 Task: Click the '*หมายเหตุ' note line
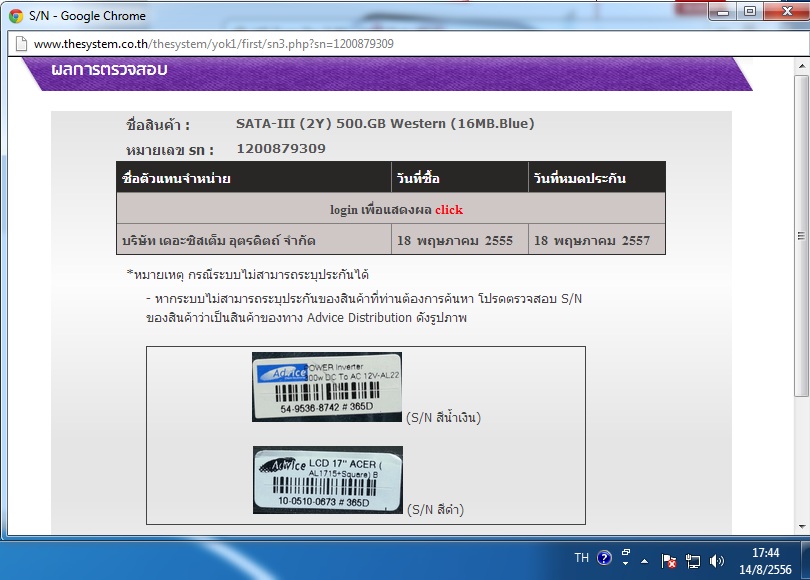pyautogui.click(x=247, y=275)
